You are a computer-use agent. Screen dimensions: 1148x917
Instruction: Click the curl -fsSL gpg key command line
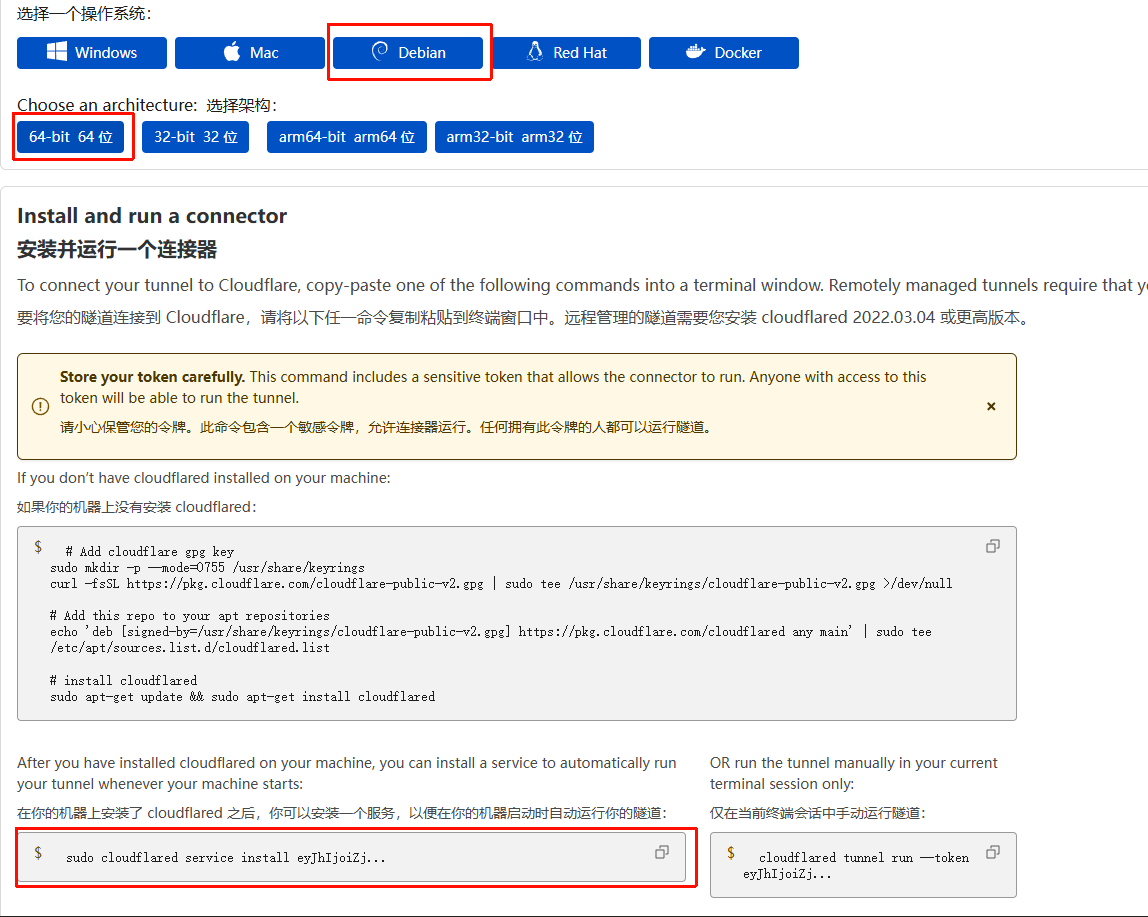[501, 584]
